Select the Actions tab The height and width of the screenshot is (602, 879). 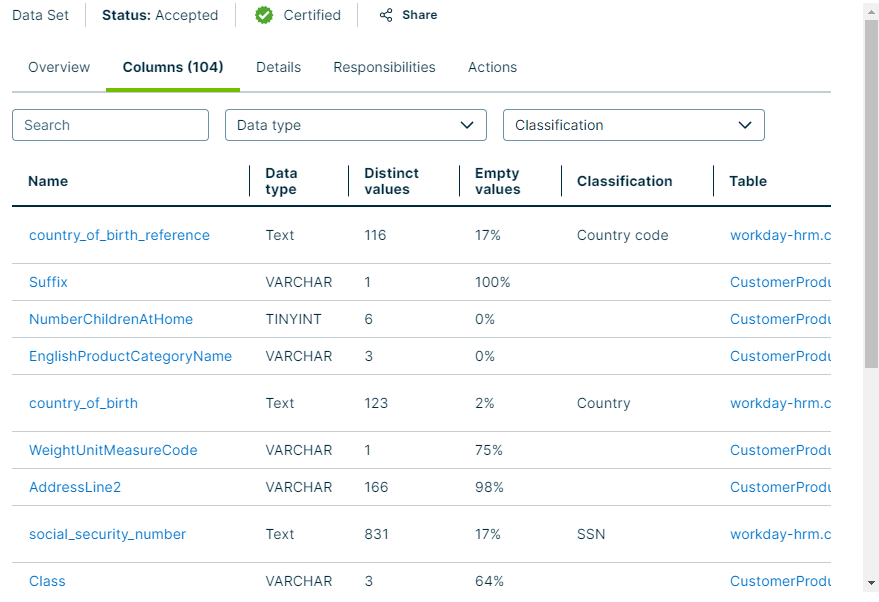(492, 67)
